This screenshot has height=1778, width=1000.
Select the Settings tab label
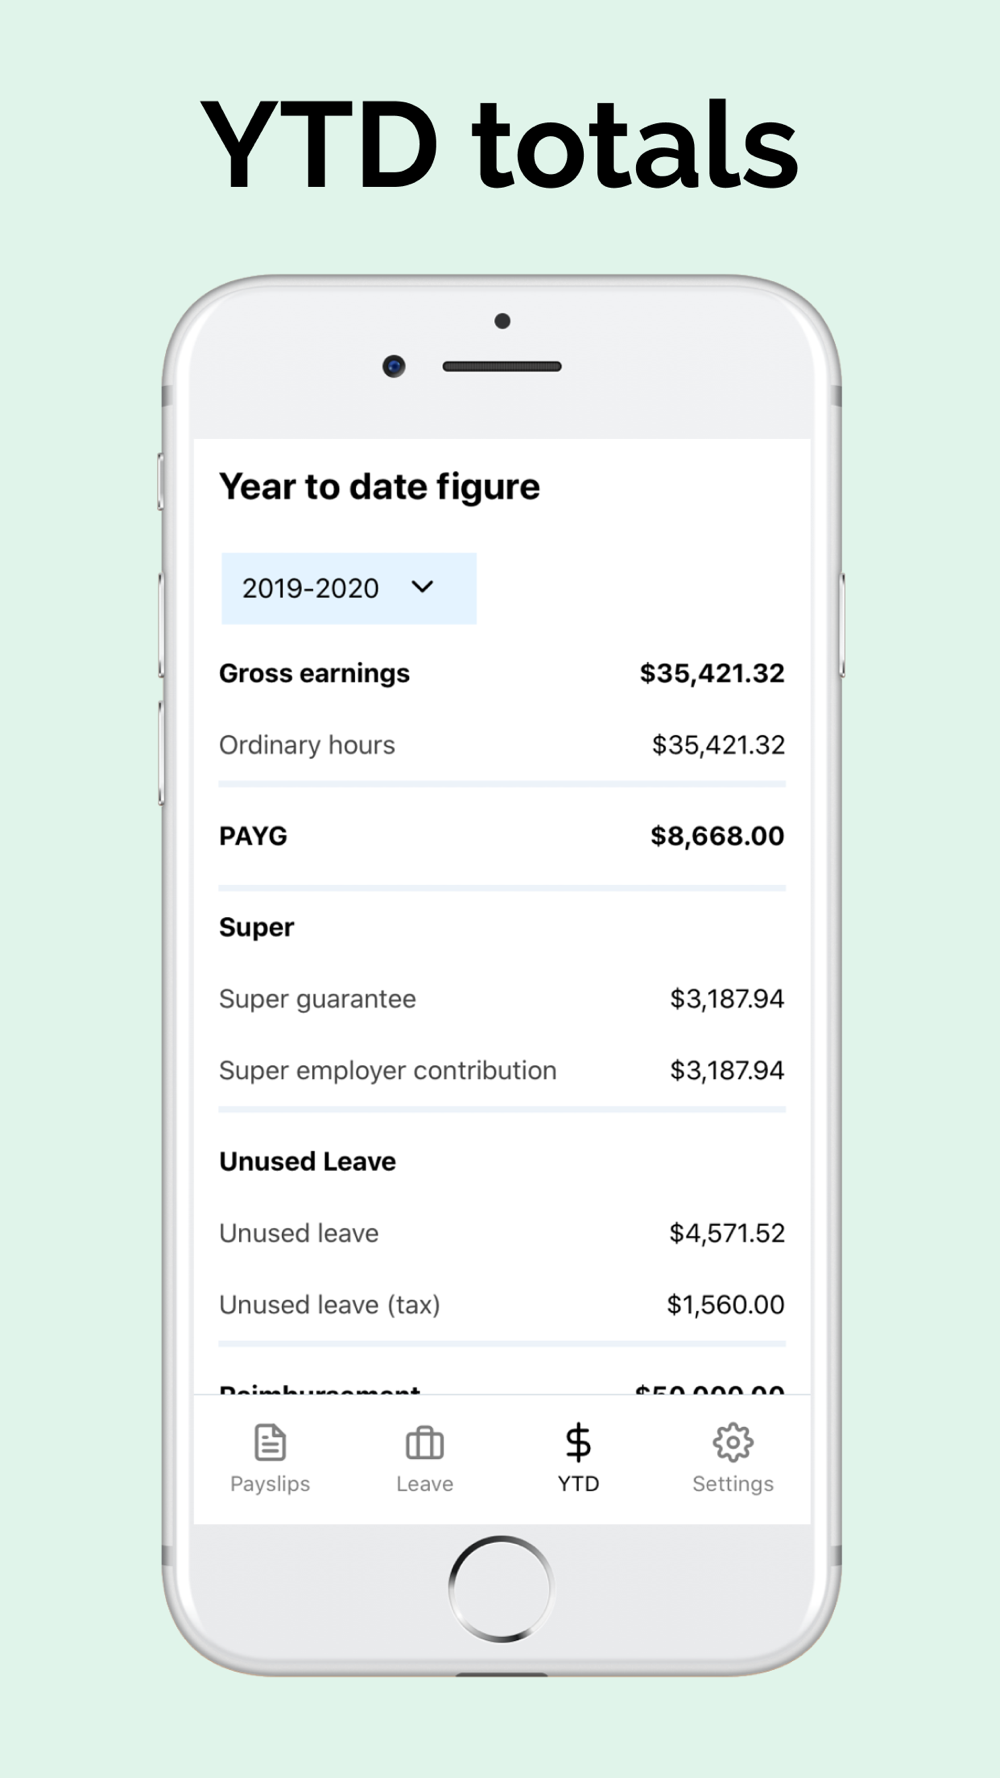(x=733, y=1484)
